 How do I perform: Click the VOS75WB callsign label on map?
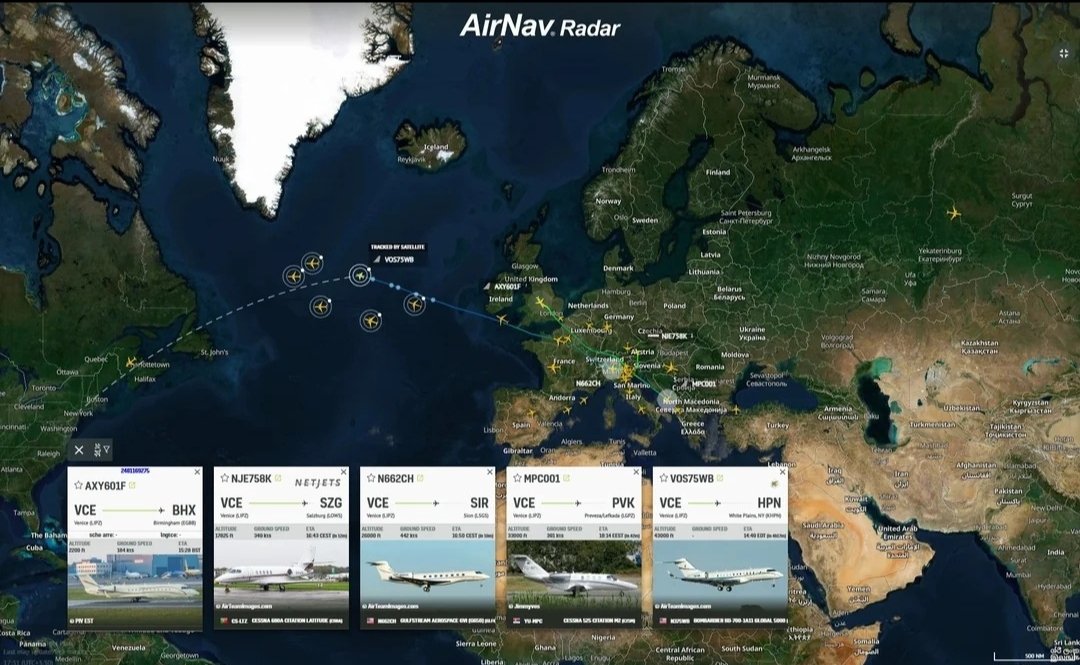tap(399, 260)
